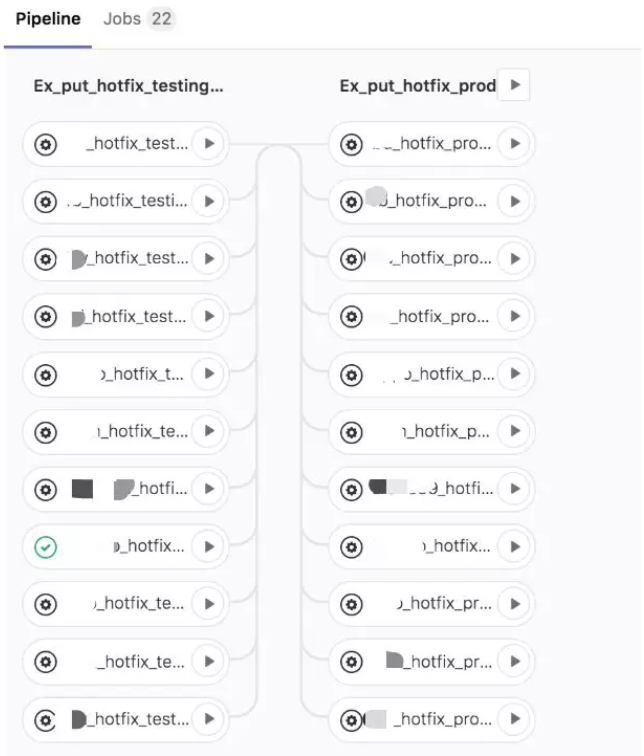The height and width of the screenshot is (756, 644).
Task: Click manual gear status icon of first testing job
Action: (46, 144)
